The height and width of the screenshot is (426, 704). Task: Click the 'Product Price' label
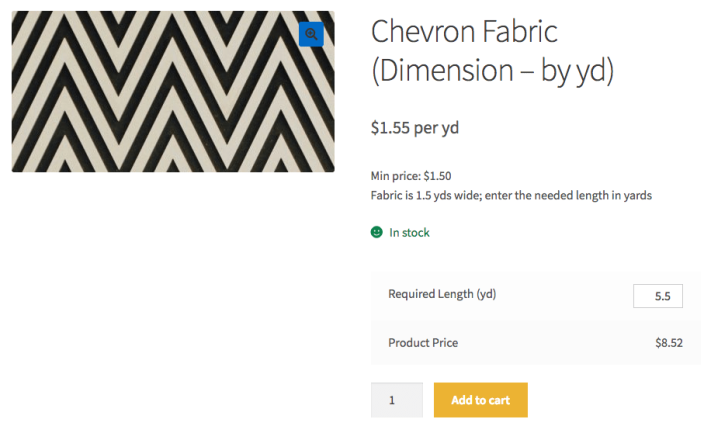click(x=423, y=343)
